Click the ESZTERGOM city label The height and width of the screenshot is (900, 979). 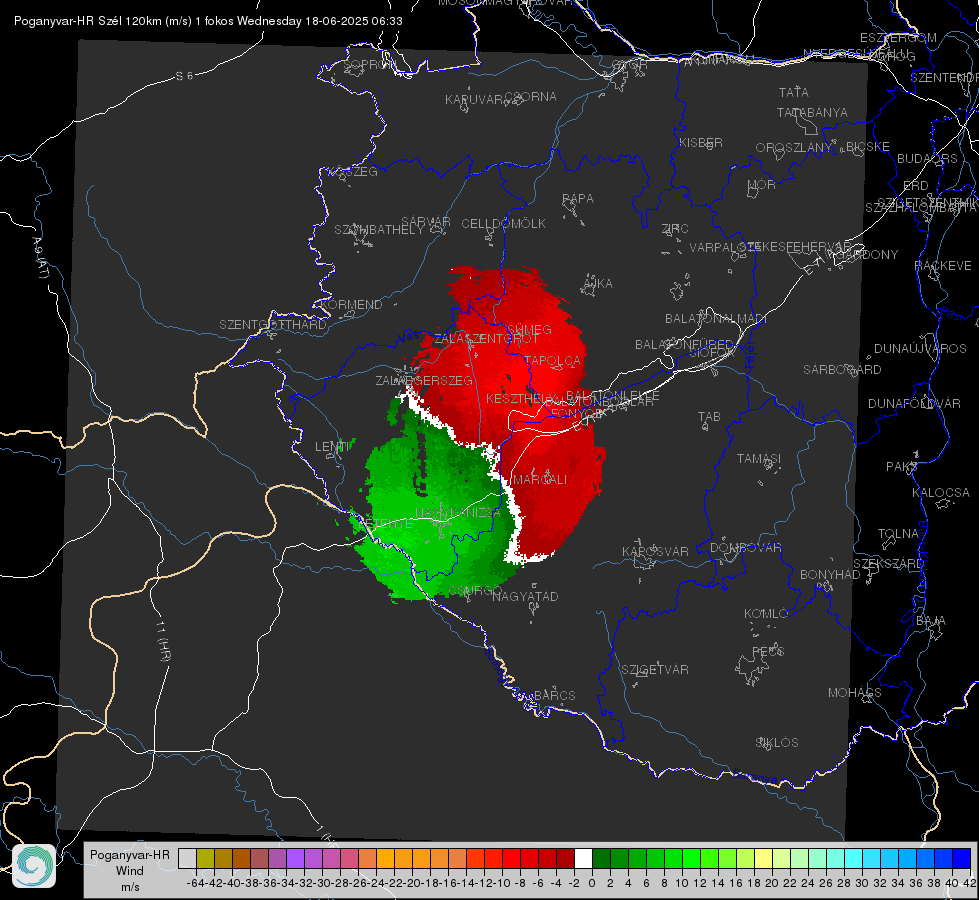(898, 37)
